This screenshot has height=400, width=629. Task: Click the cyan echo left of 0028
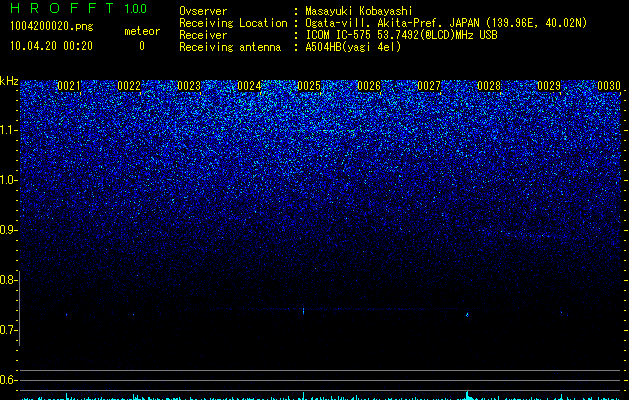[467, 315]
